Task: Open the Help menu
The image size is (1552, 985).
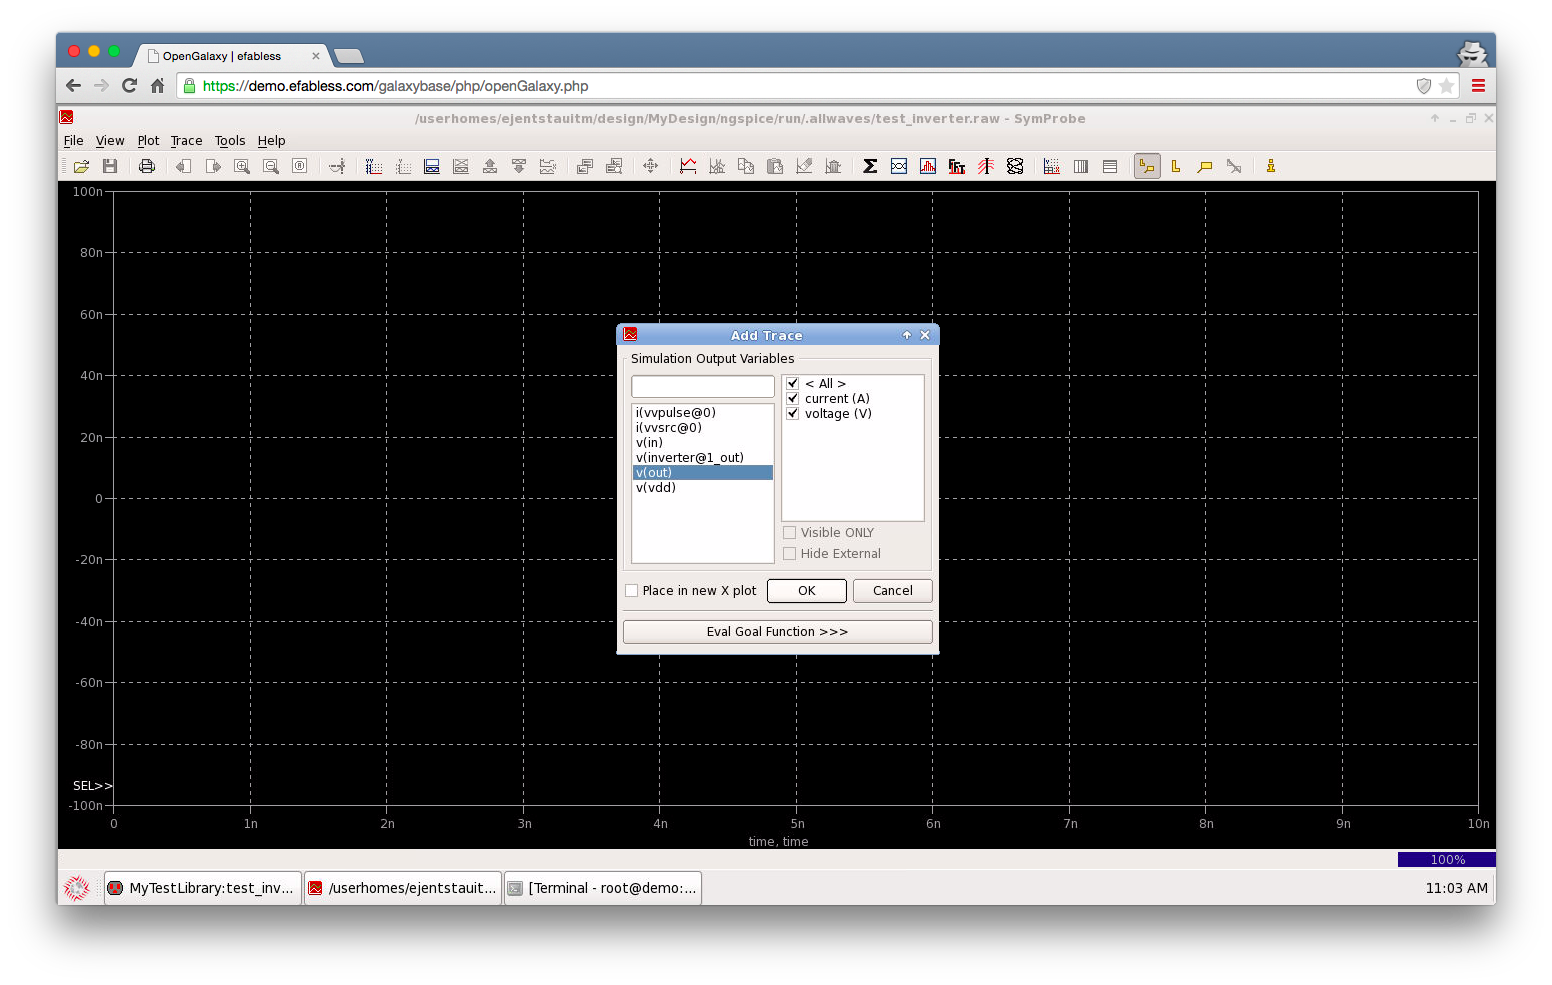Action: coord(272,141)
